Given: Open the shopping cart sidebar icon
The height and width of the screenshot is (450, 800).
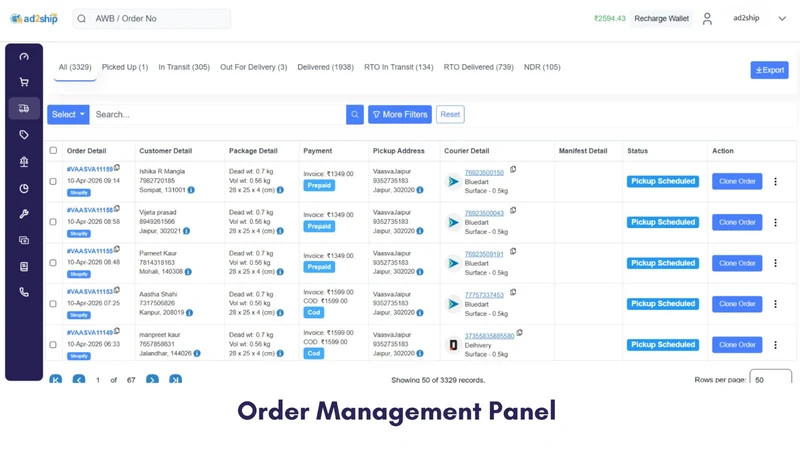Looking at the screenshot, I should [x=24, y=82].
